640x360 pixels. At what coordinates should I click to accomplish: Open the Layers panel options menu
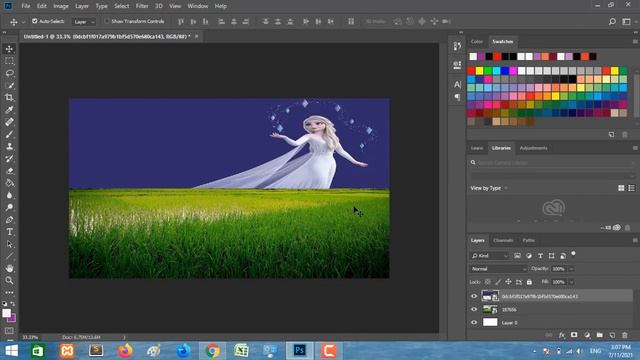pos(635,240)
